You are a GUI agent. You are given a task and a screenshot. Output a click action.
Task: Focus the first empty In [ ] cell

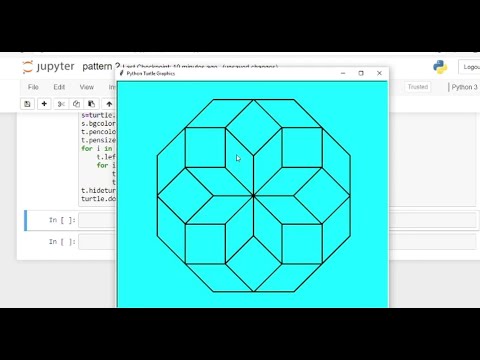point(277,220)
